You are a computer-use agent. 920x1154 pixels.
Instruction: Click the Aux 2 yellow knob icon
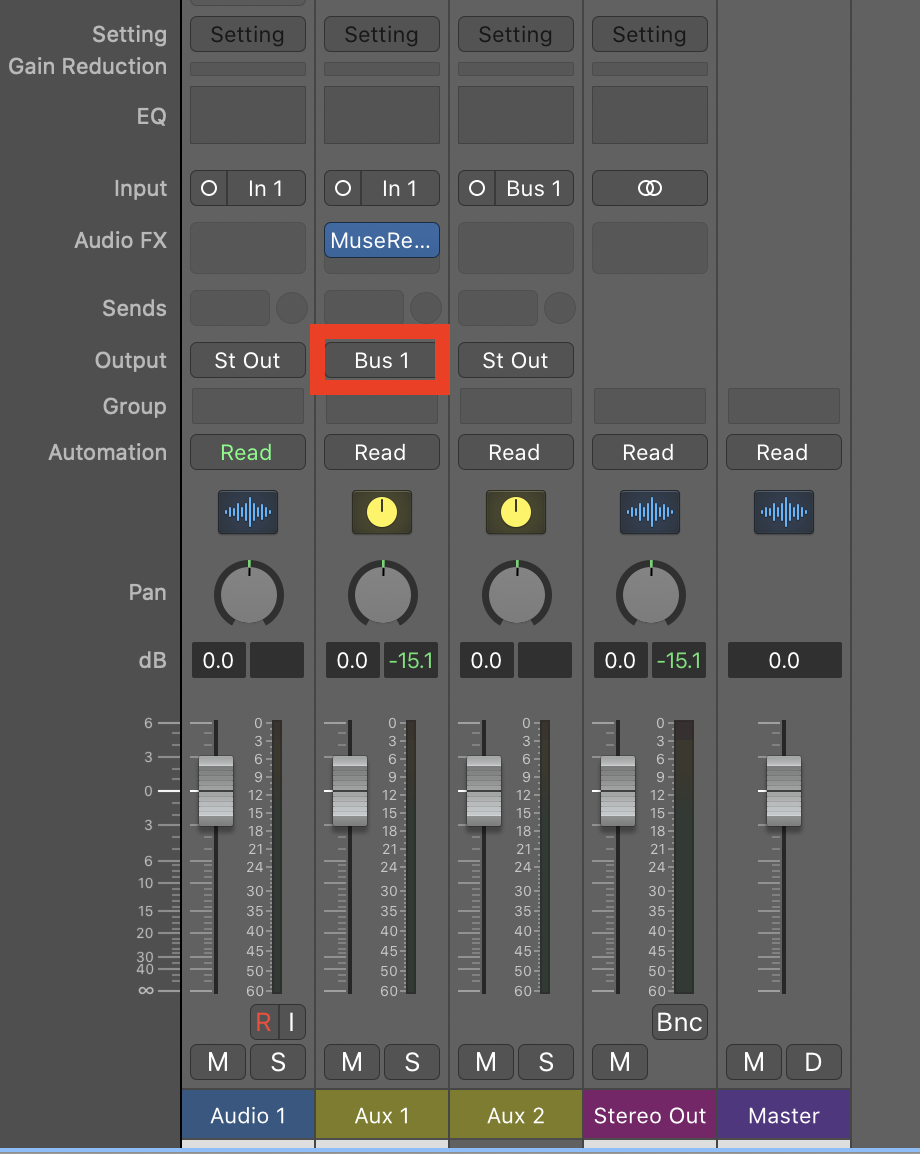516,512
